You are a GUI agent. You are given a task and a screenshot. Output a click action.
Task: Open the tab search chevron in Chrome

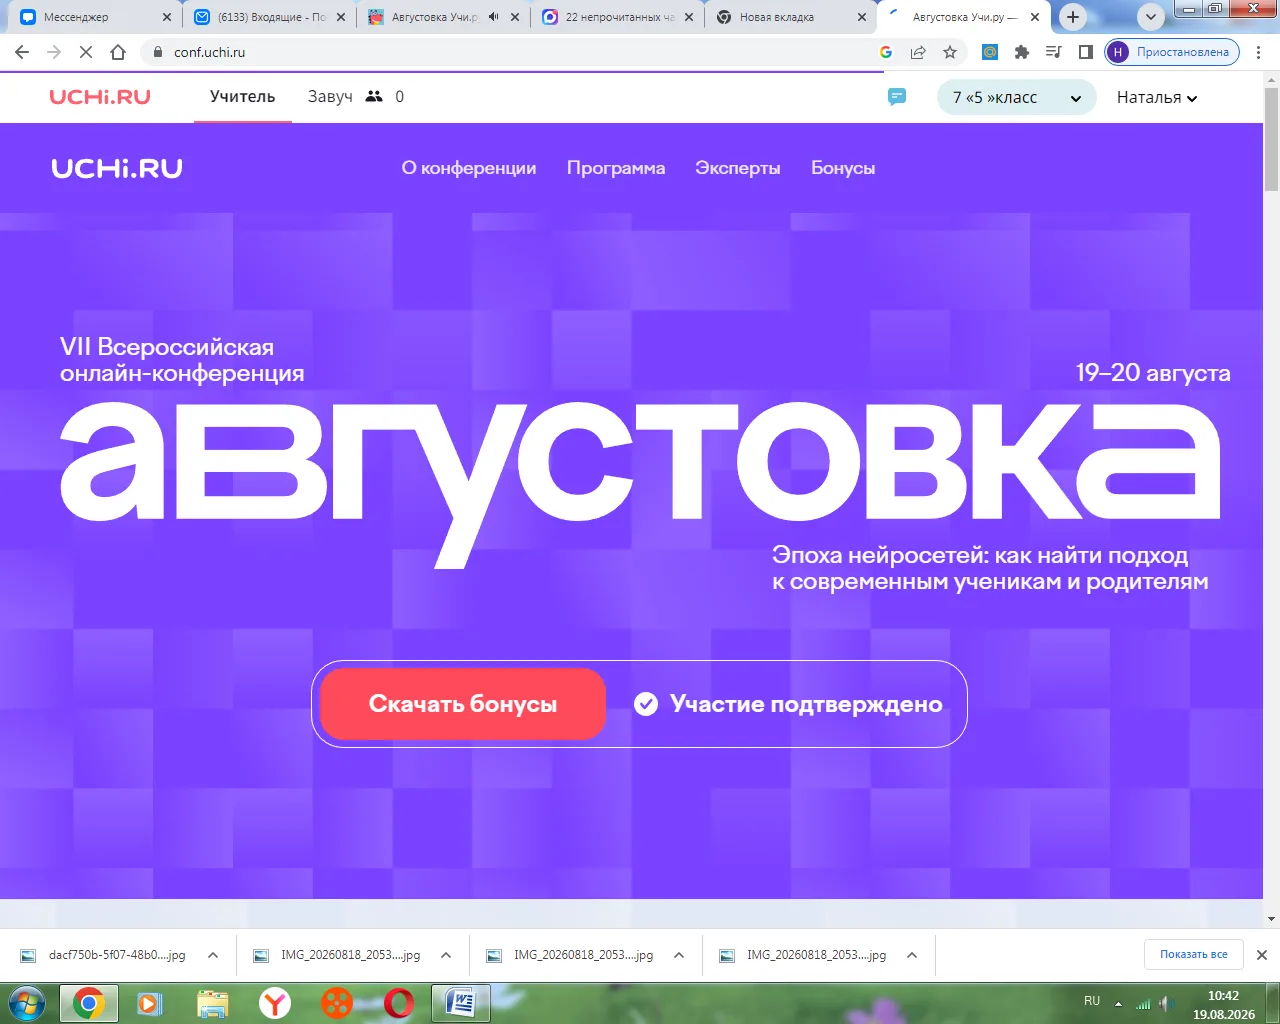click(1151, 17)
